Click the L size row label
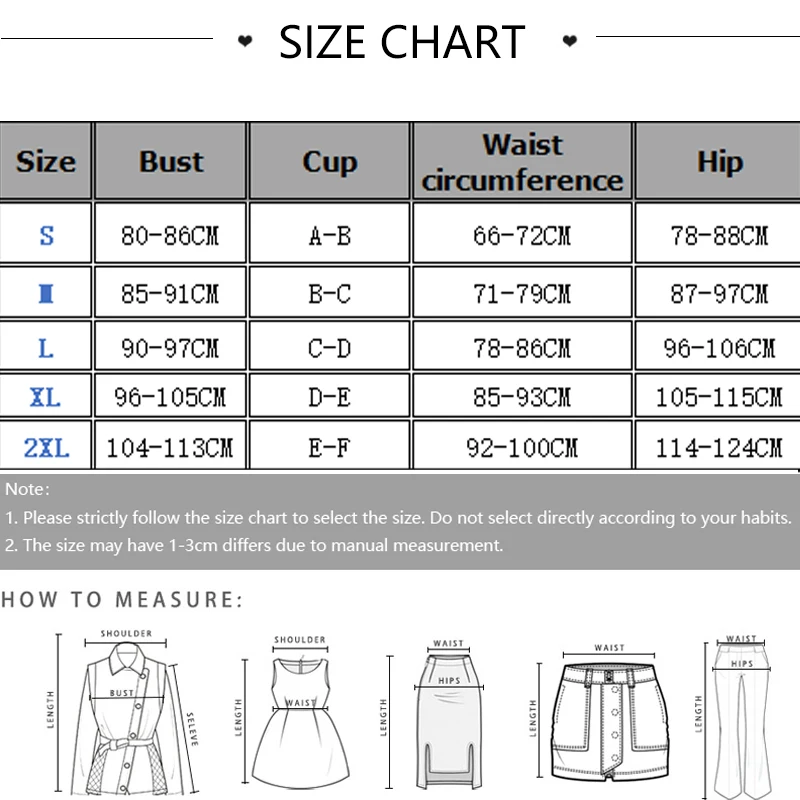This screenshot has width=800, height=800. pyautogui.click(x=46, y=348)
